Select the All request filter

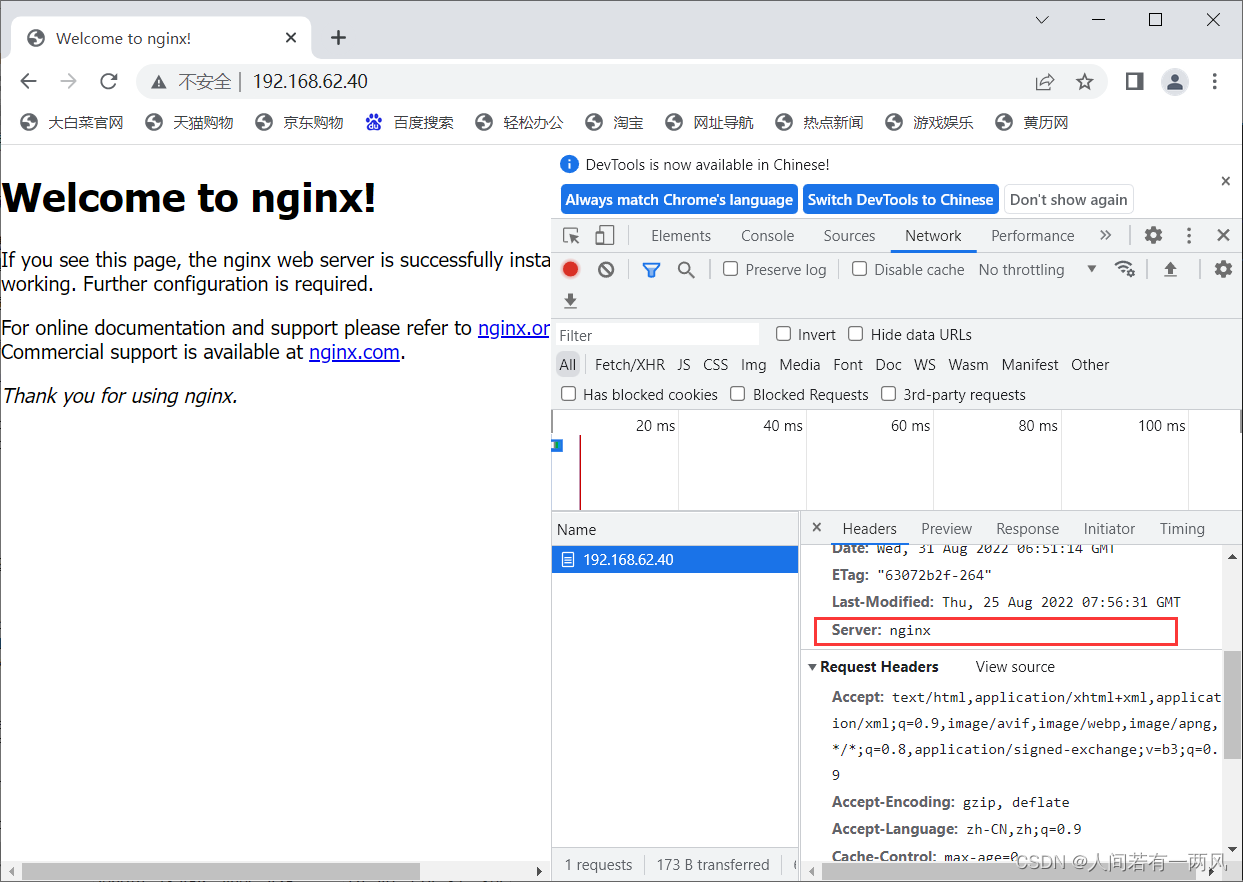click(568, 365)
